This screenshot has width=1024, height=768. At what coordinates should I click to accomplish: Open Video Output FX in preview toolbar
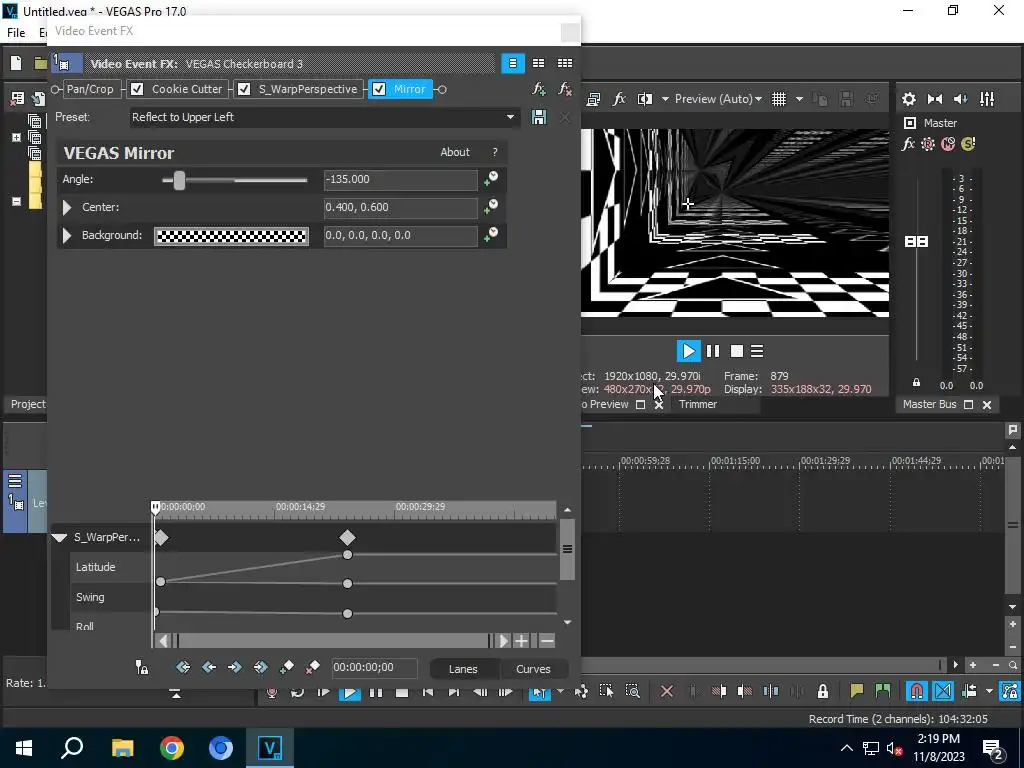tap(619, 99)
